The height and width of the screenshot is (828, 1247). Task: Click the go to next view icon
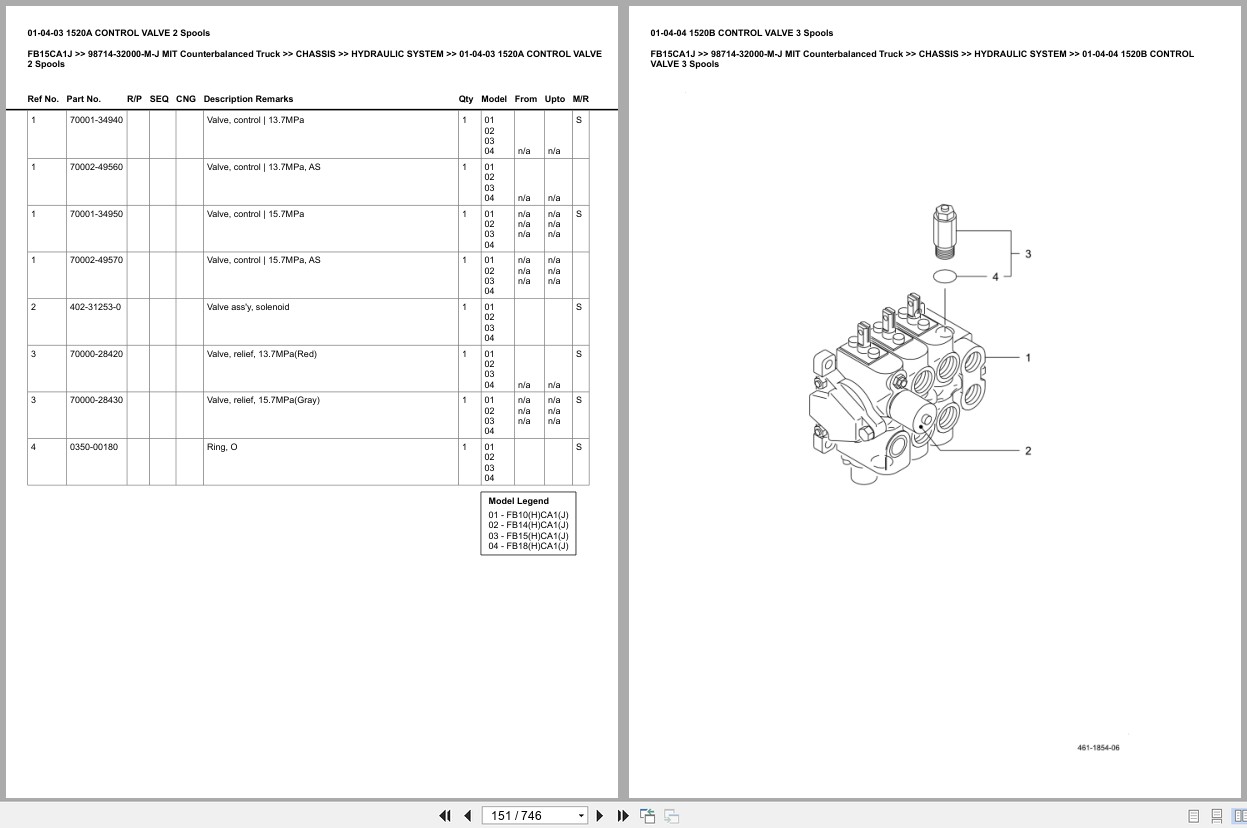pos(671,816)
